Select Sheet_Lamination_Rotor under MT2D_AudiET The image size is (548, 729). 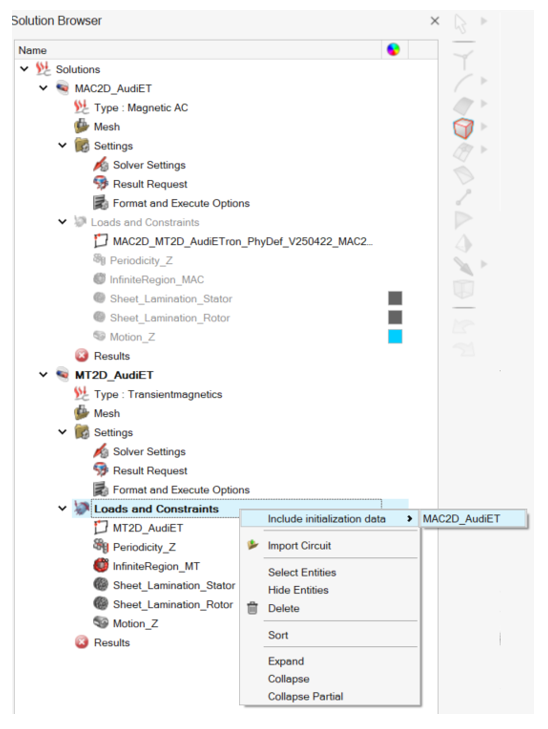click(173, 604)
